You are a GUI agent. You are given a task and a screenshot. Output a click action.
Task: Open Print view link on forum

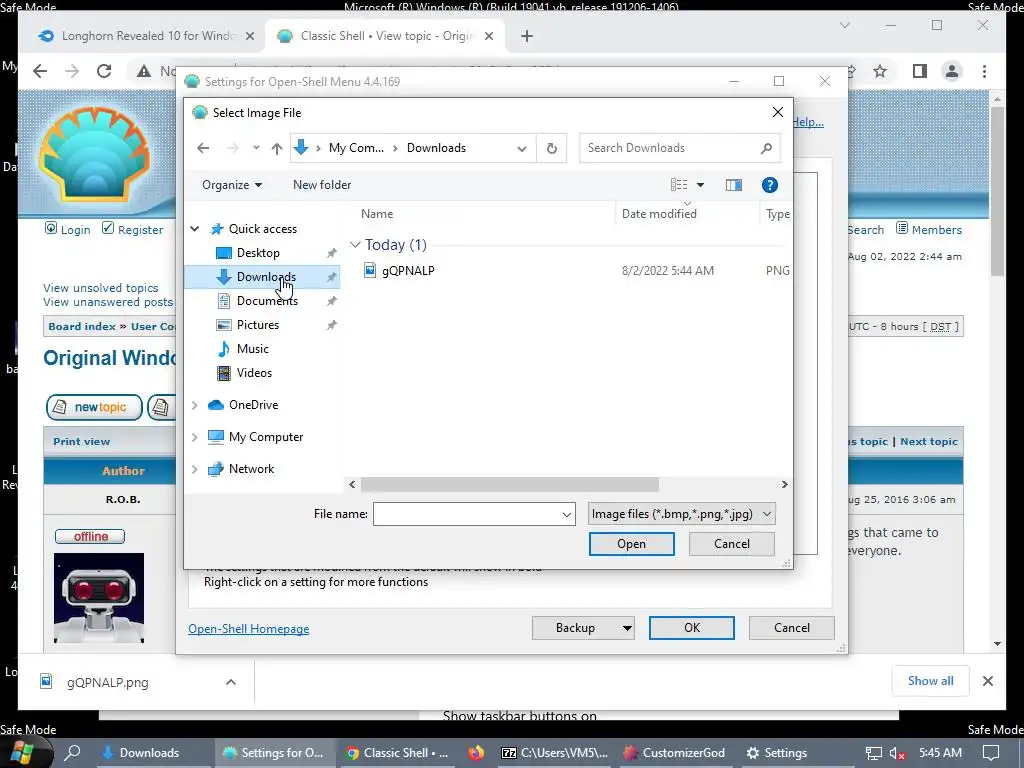pos(82,441)
